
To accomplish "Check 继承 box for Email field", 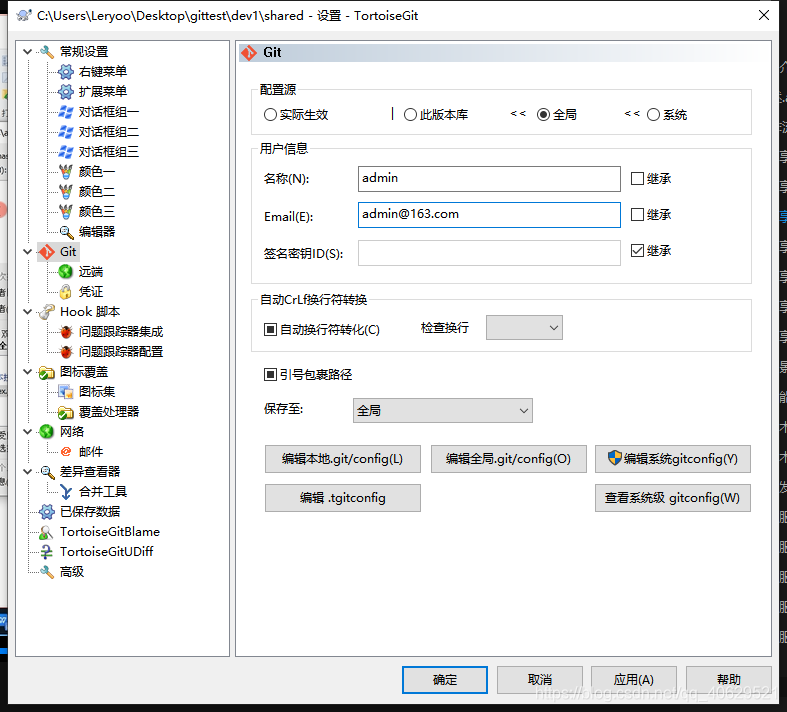I will coord(637,215).
